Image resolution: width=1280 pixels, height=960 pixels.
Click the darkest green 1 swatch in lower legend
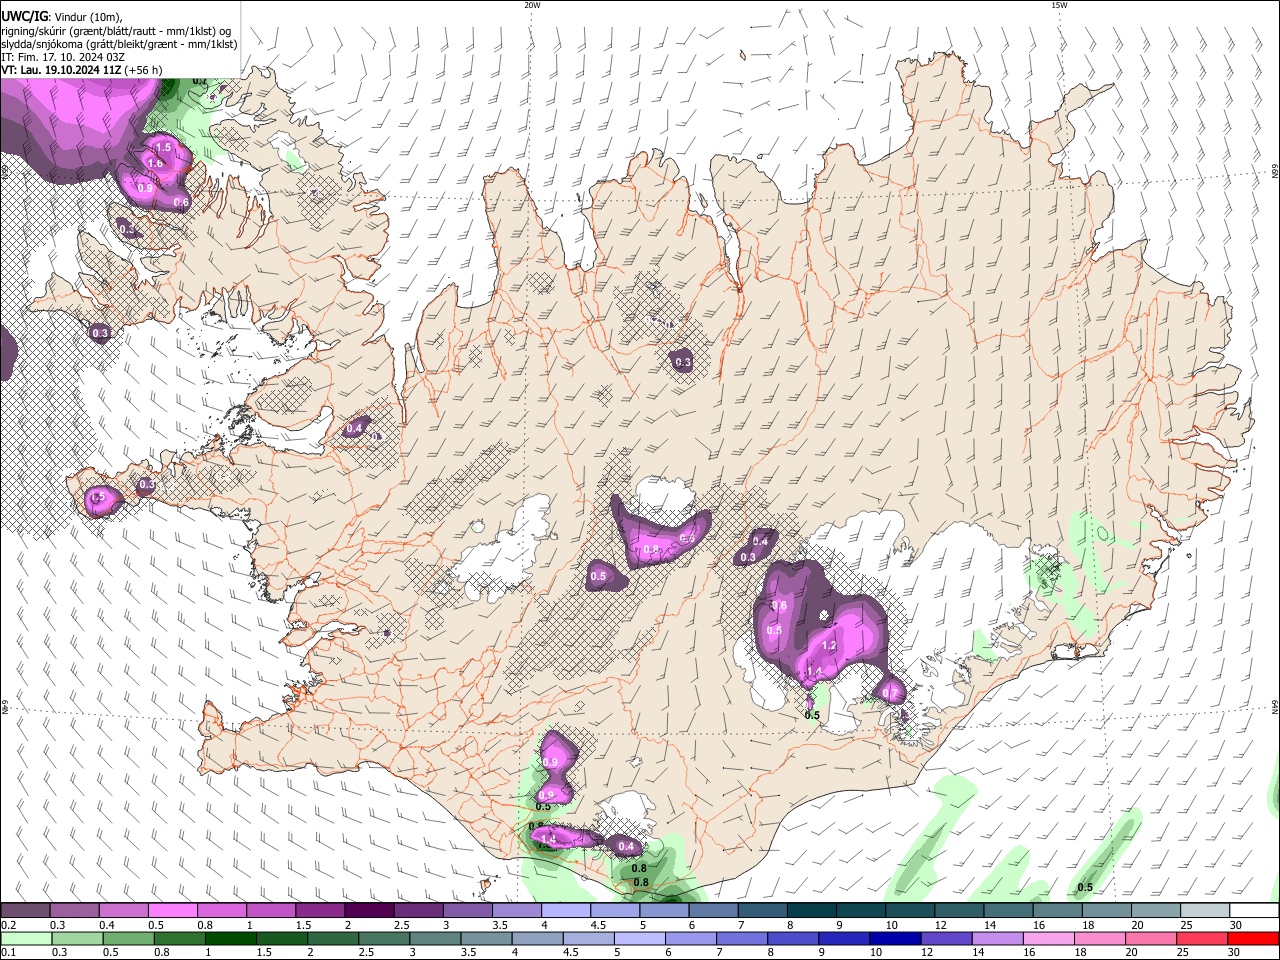(x=231, y=938)
